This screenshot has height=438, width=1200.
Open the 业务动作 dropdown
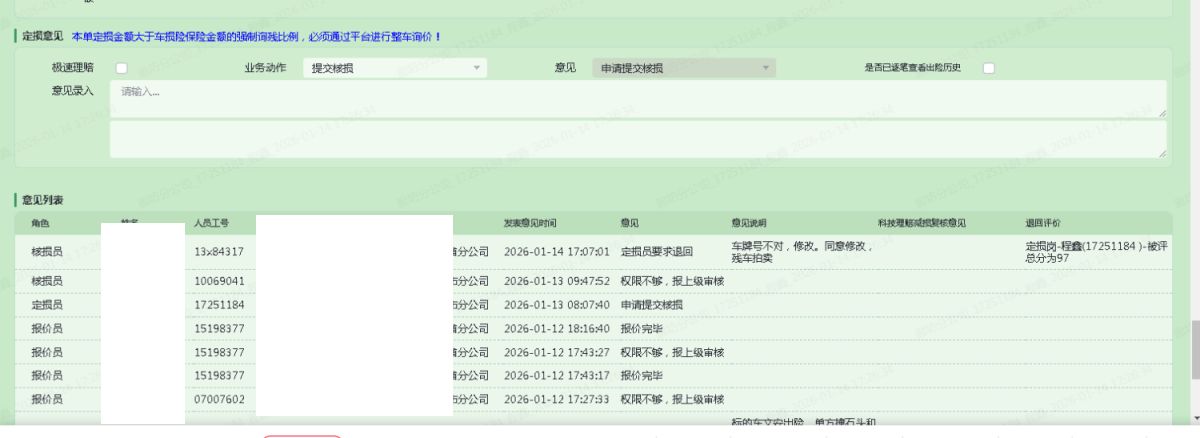pos(394,68)
